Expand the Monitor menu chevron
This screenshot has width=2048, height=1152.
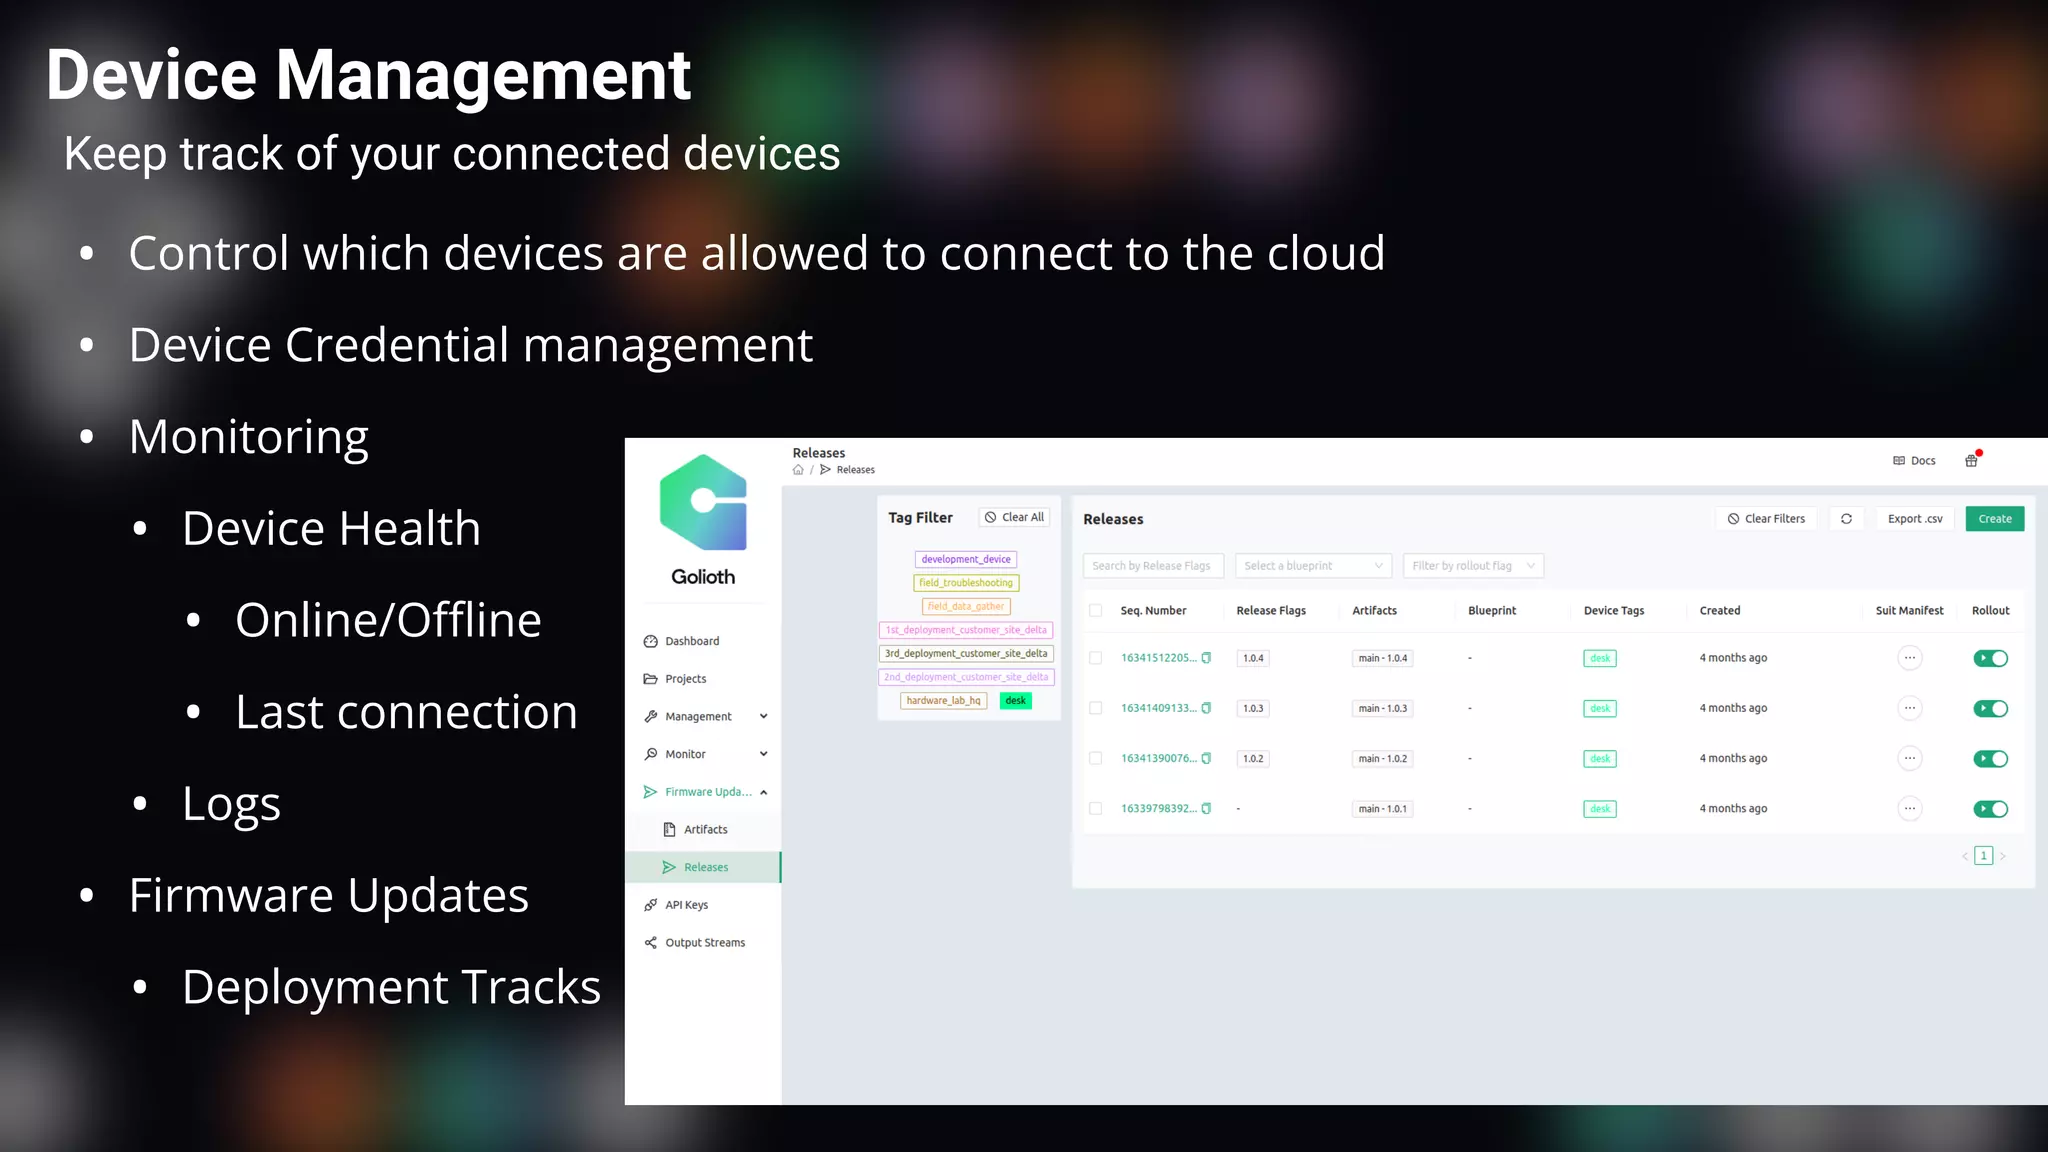(x=764, y=754)
